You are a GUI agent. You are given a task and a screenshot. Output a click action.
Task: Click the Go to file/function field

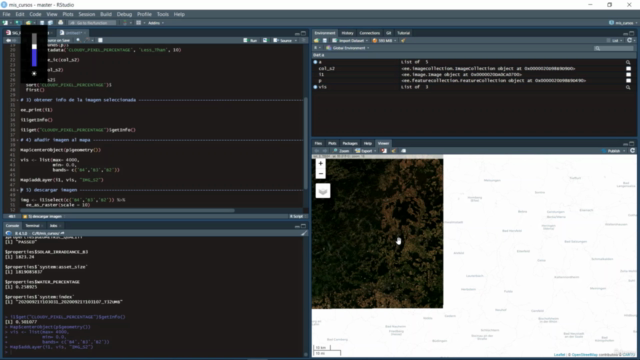(92, 23)
